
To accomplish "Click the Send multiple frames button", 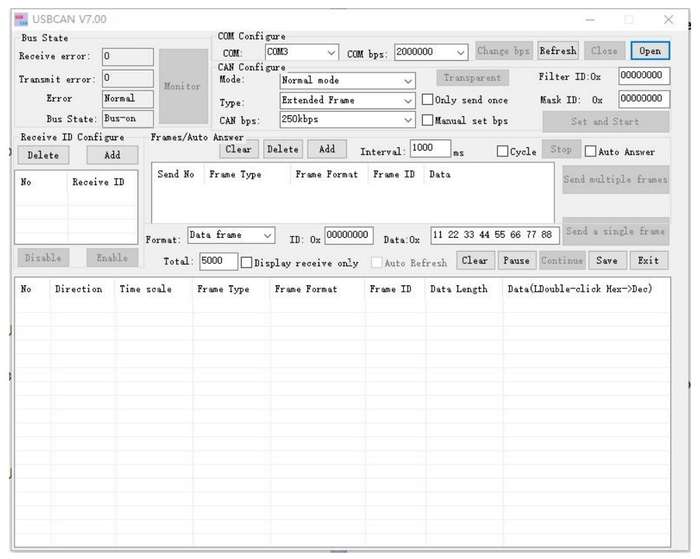I will pos(616,179).
